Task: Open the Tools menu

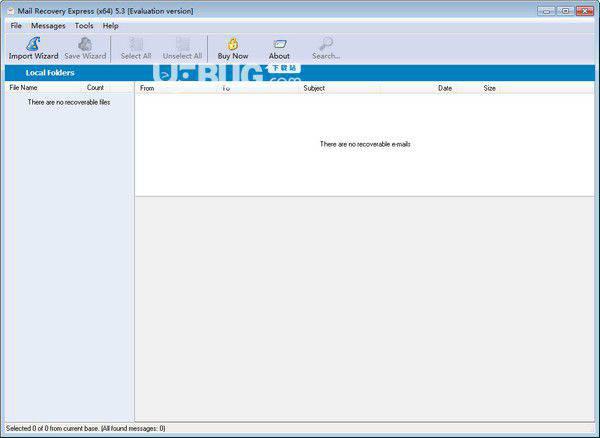Action: [x=84, y=26]
